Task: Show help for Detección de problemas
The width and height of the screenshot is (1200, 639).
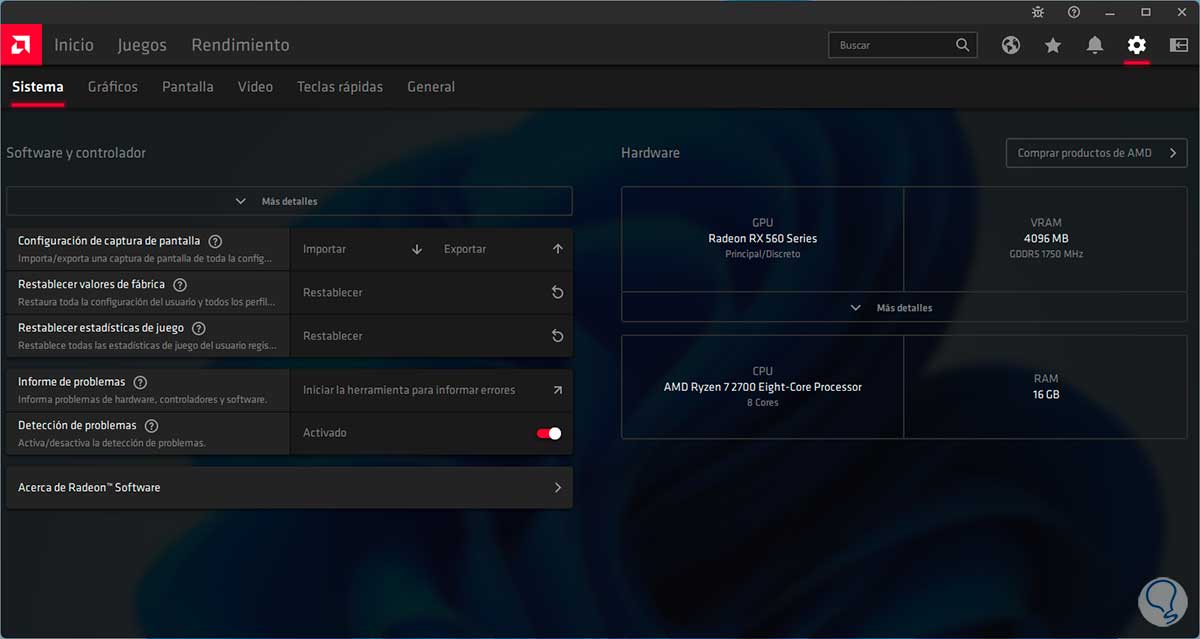Action: [x=151, y=426]
